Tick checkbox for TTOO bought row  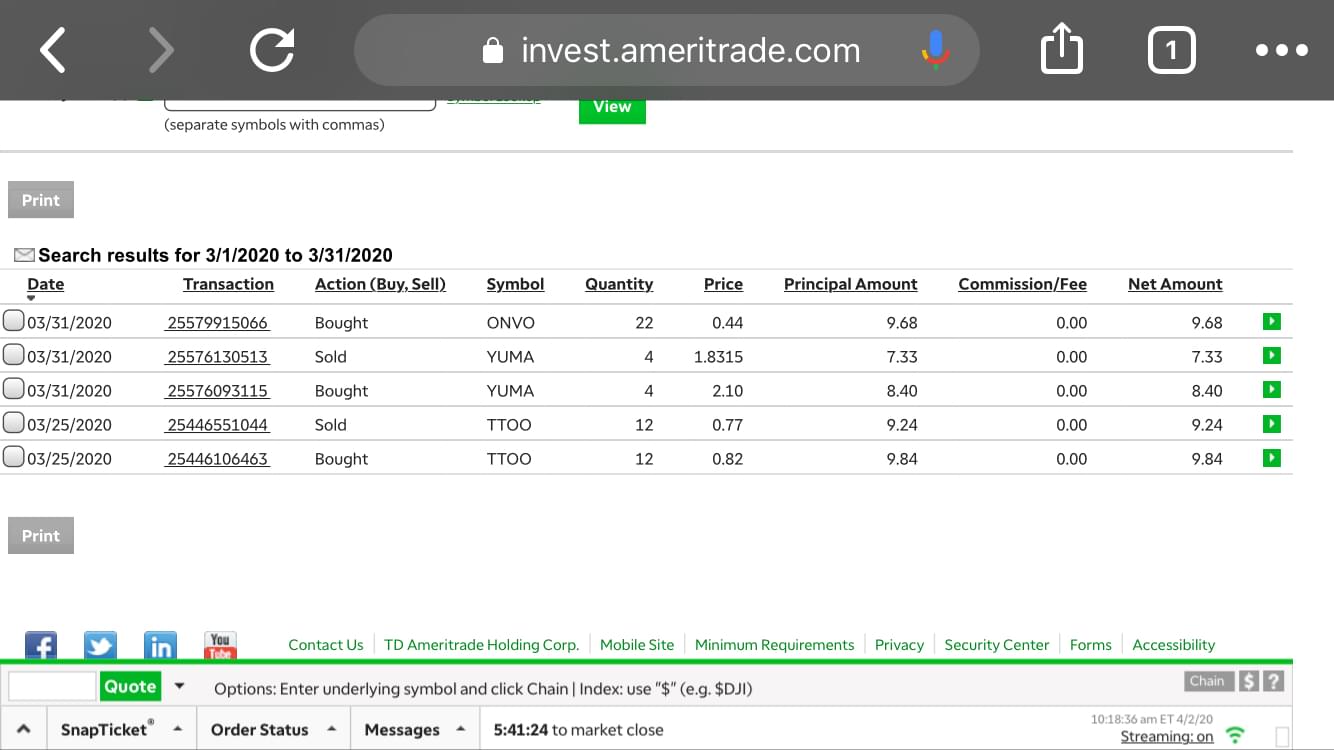tap(13, 458)
